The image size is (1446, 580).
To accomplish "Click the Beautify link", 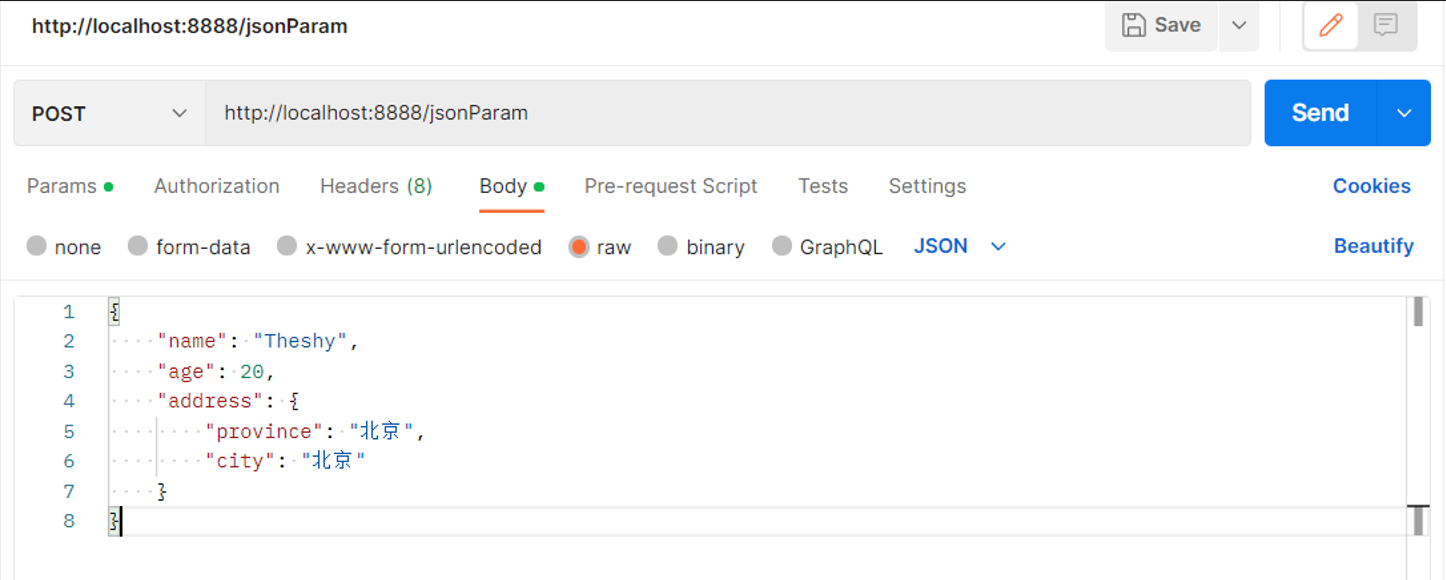I will pos(1373,246).
